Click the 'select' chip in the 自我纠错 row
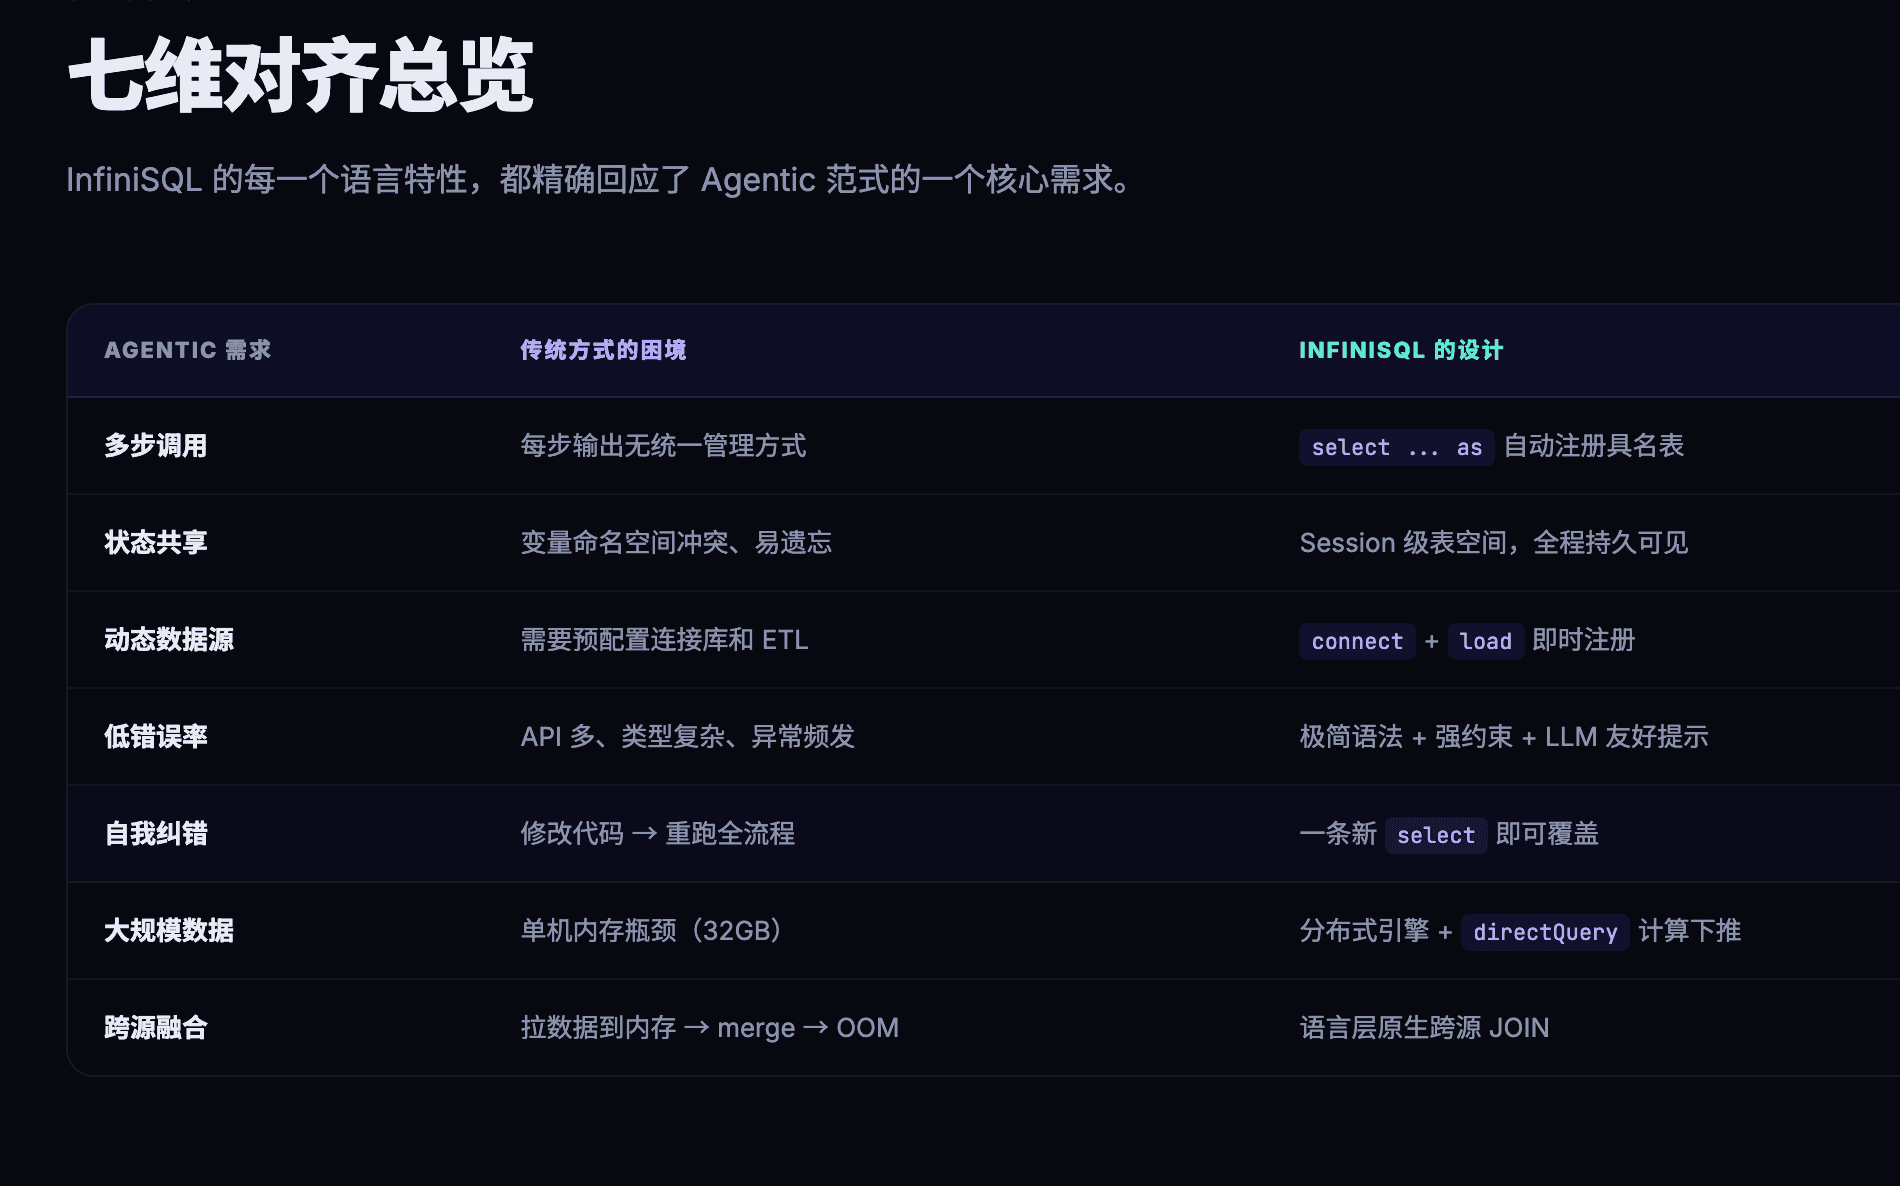Image resolution: width=1900 pixels, height=1186 pixels. 1435,835
